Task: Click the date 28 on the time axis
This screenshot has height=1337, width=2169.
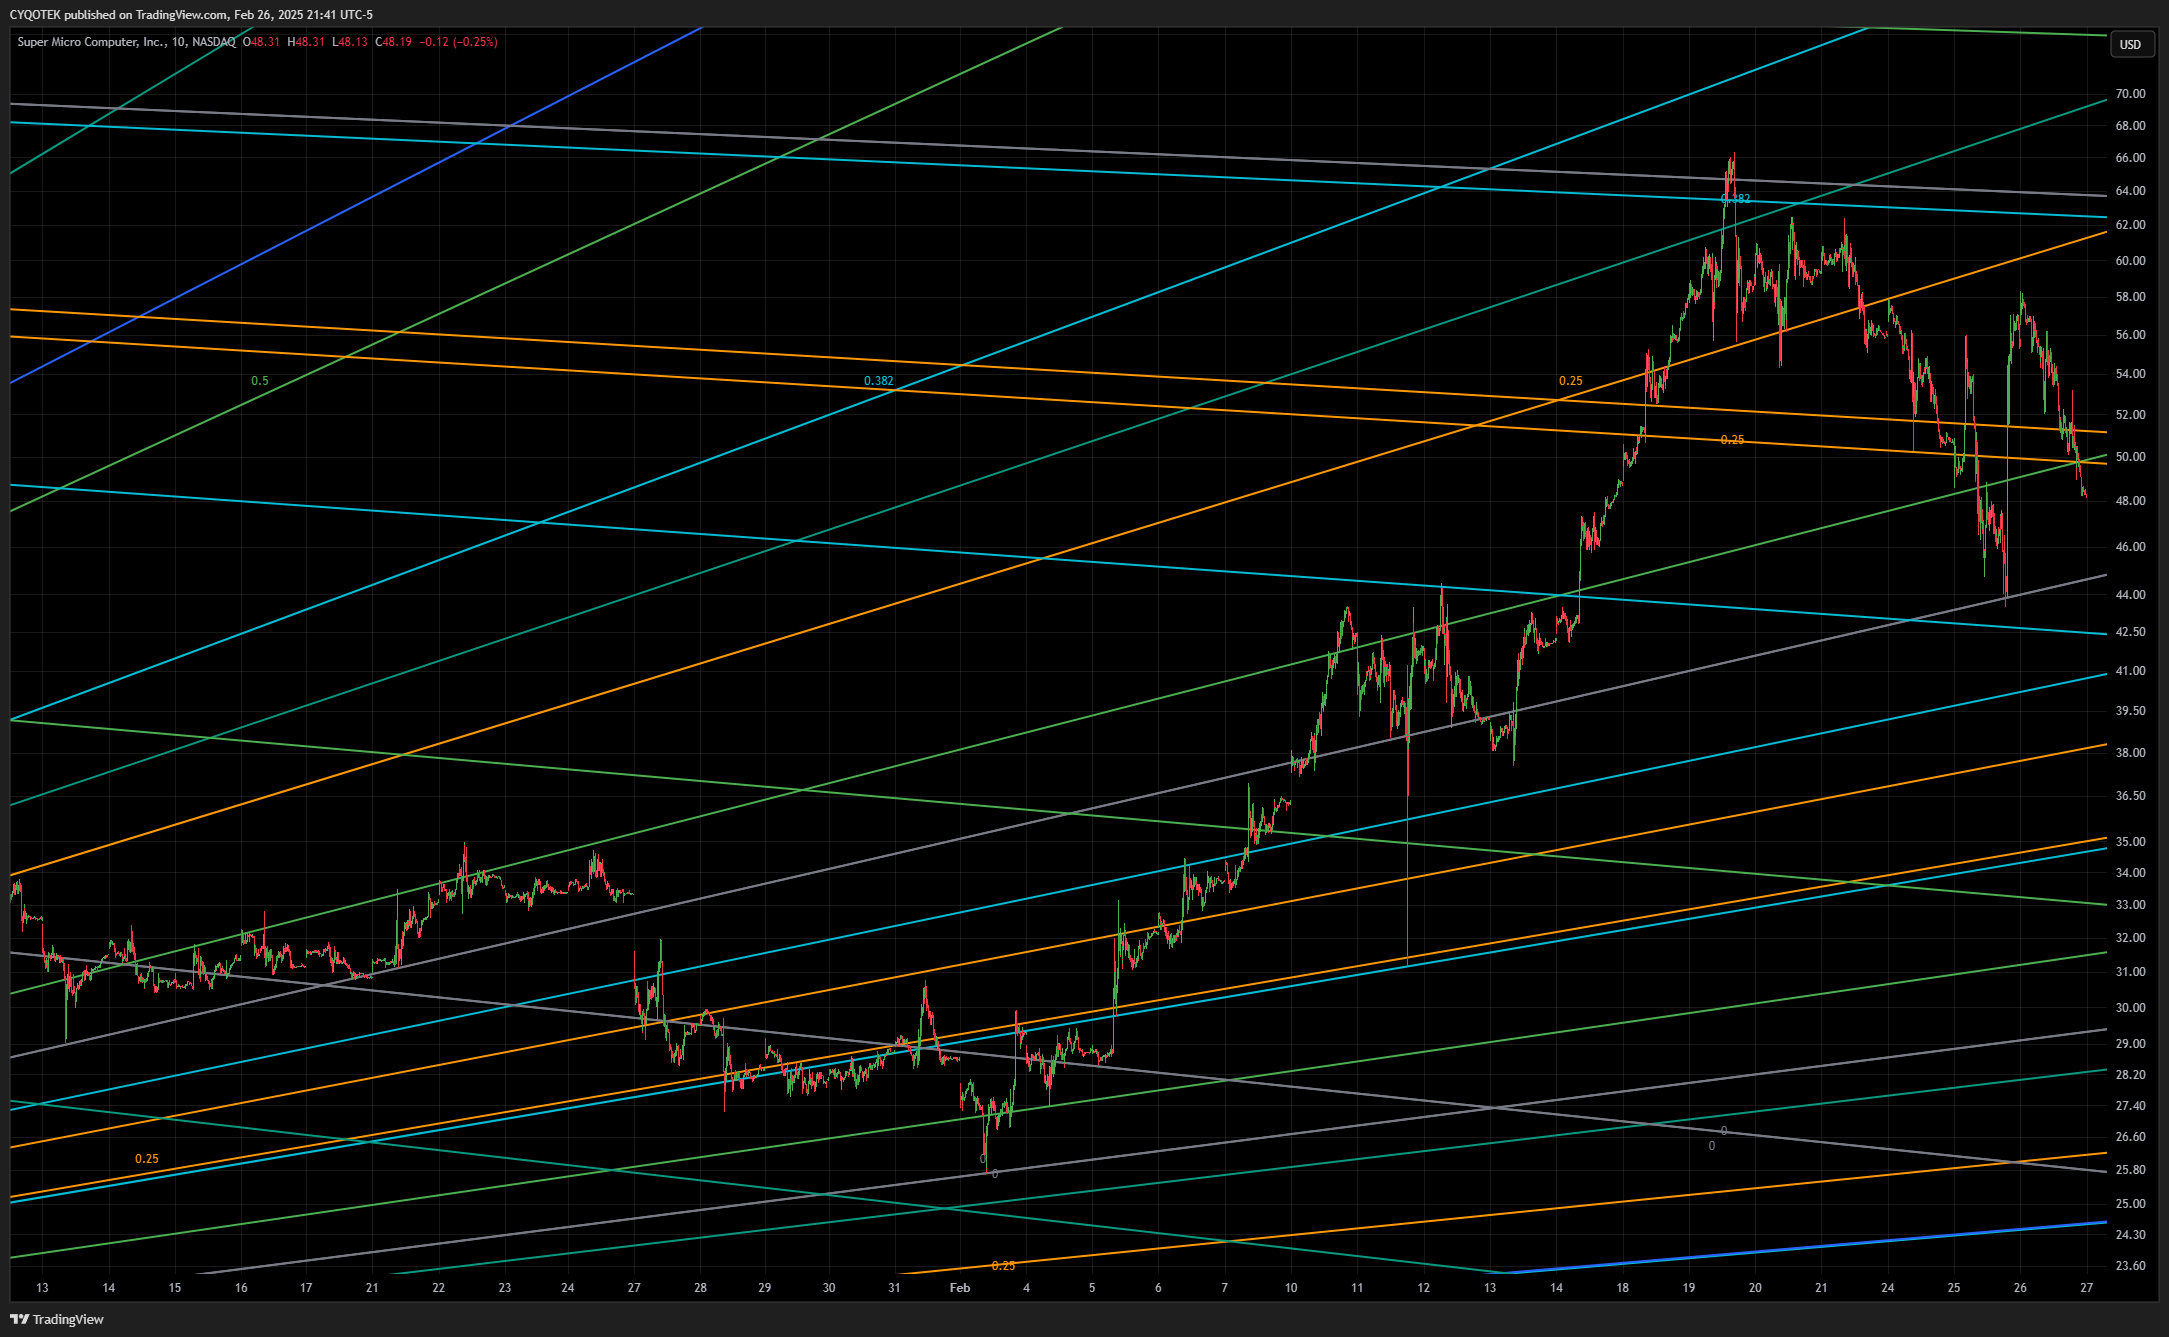Action: point(700,1288)
